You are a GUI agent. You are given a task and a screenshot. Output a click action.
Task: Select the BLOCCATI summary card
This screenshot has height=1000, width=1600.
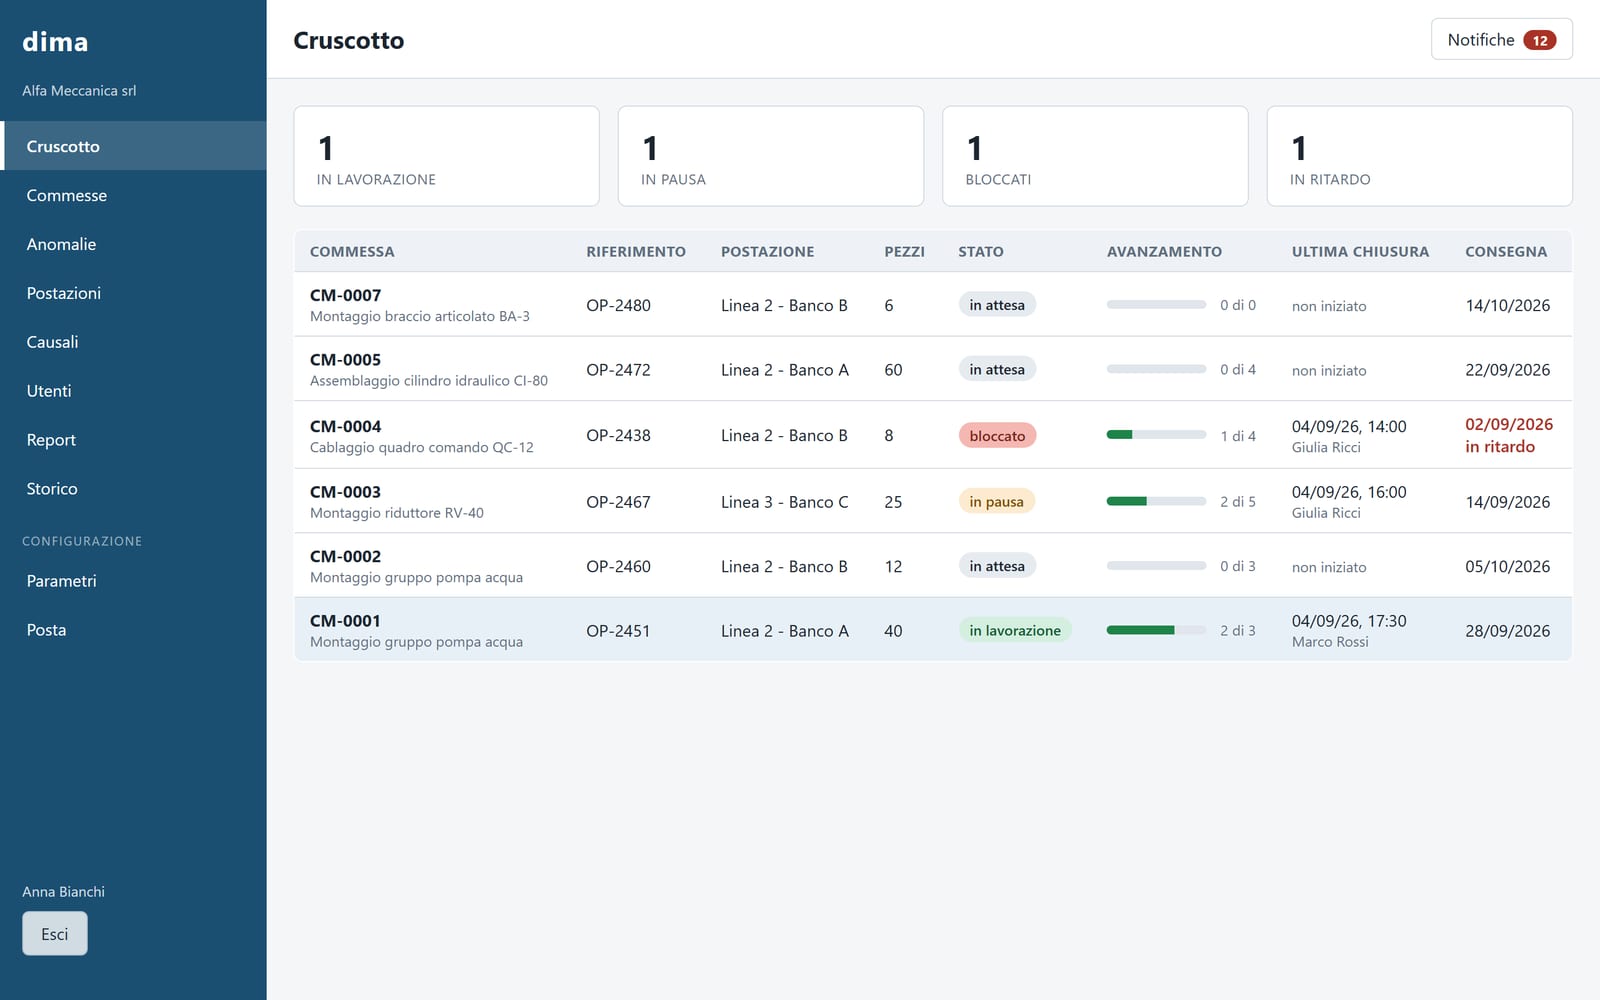tap(1095, 156)
